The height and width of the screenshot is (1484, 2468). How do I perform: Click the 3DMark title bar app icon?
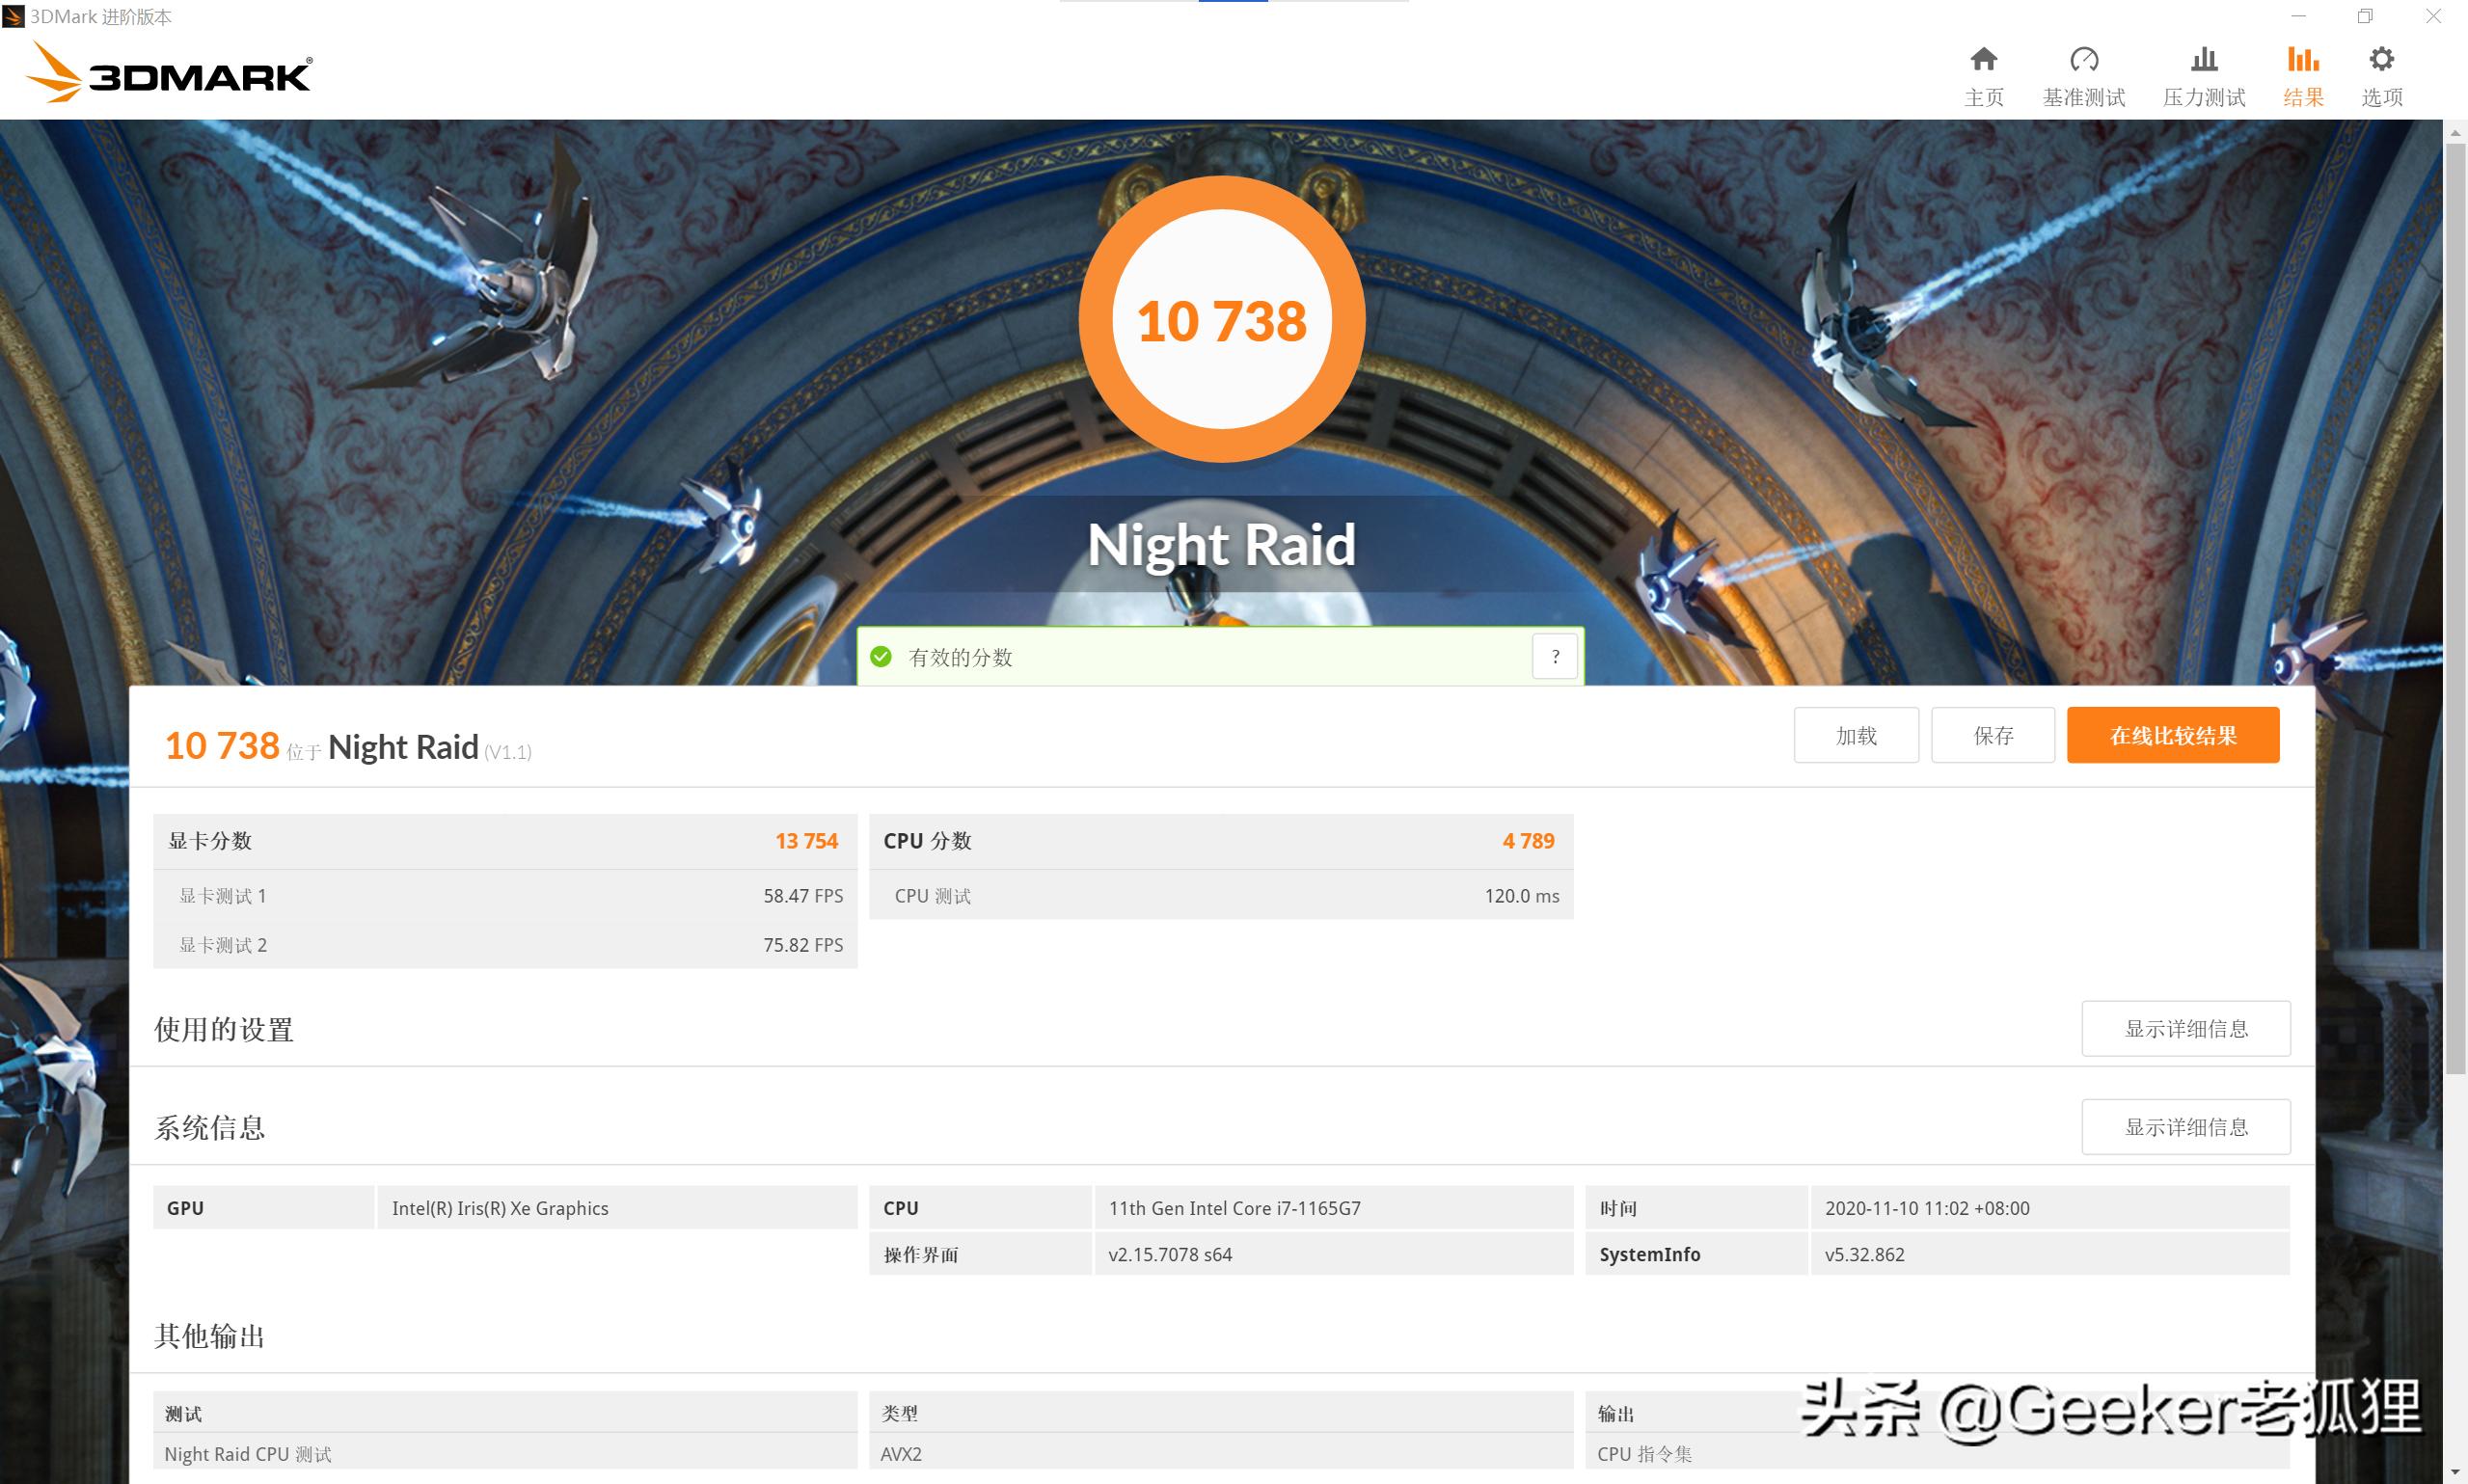tap(13, 16)
